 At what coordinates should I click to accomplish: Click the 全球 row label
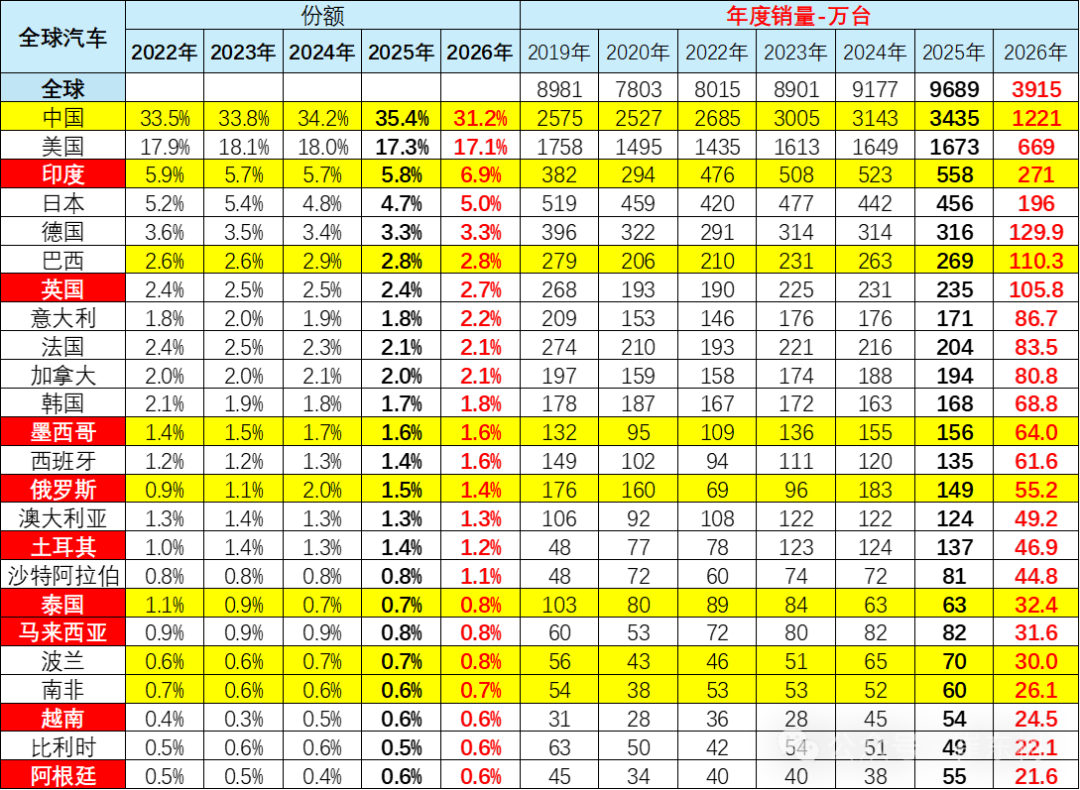click(x=63, y=88)
